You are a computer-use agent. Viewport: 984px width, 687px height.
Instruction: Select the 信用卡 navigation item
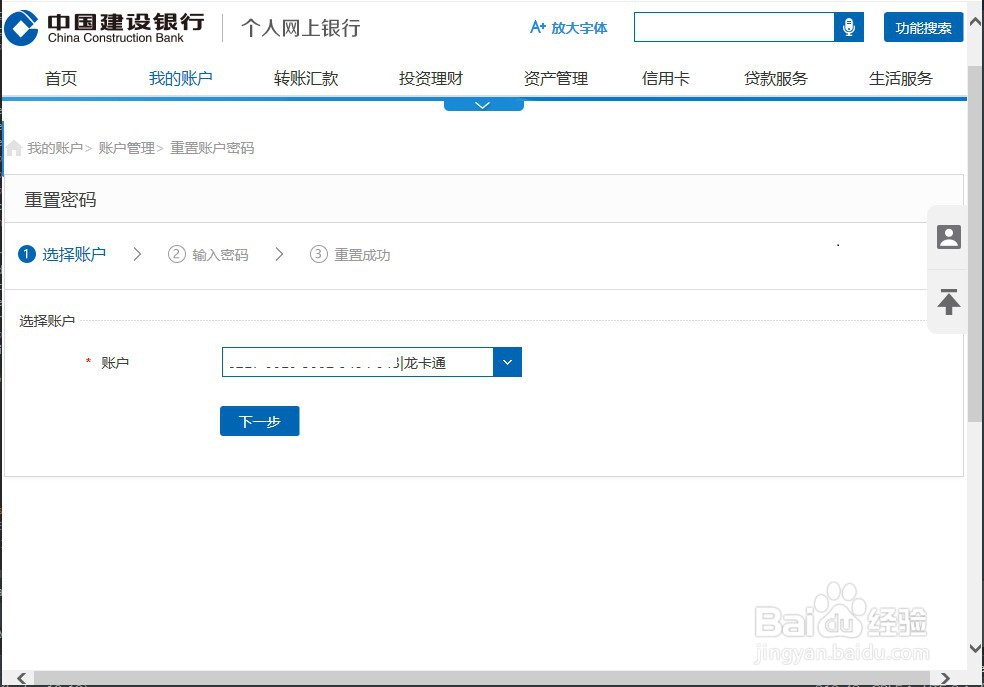pyautogui.click(x=664, y=78)
